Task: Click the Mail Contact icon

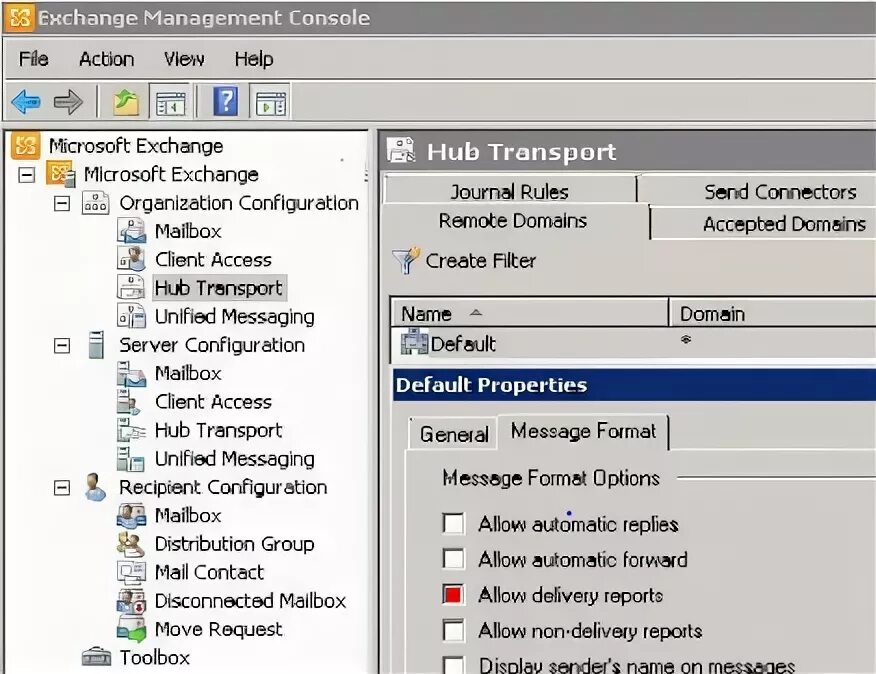Action: 131,572
